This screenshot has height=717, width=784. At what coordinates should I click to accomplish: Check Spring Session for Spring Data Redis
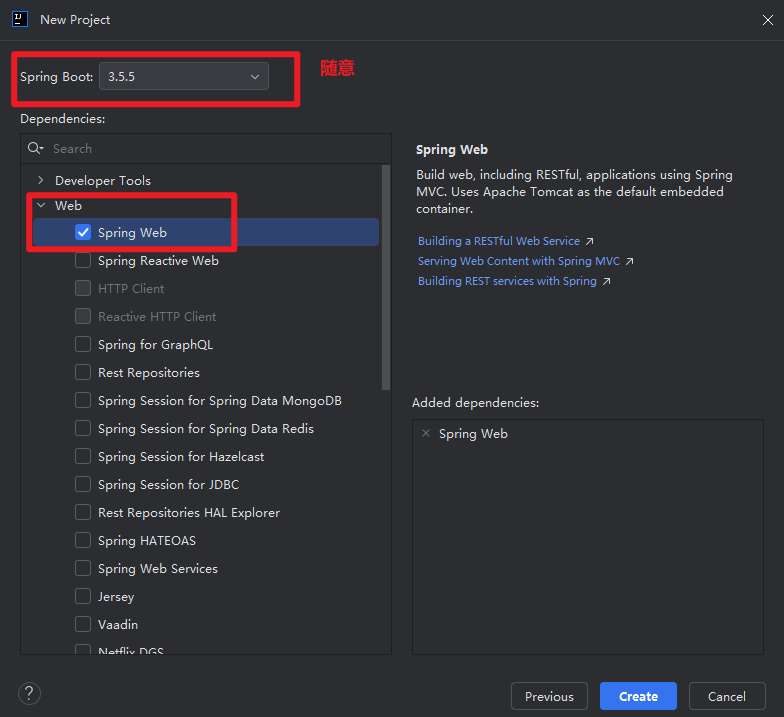83,428
